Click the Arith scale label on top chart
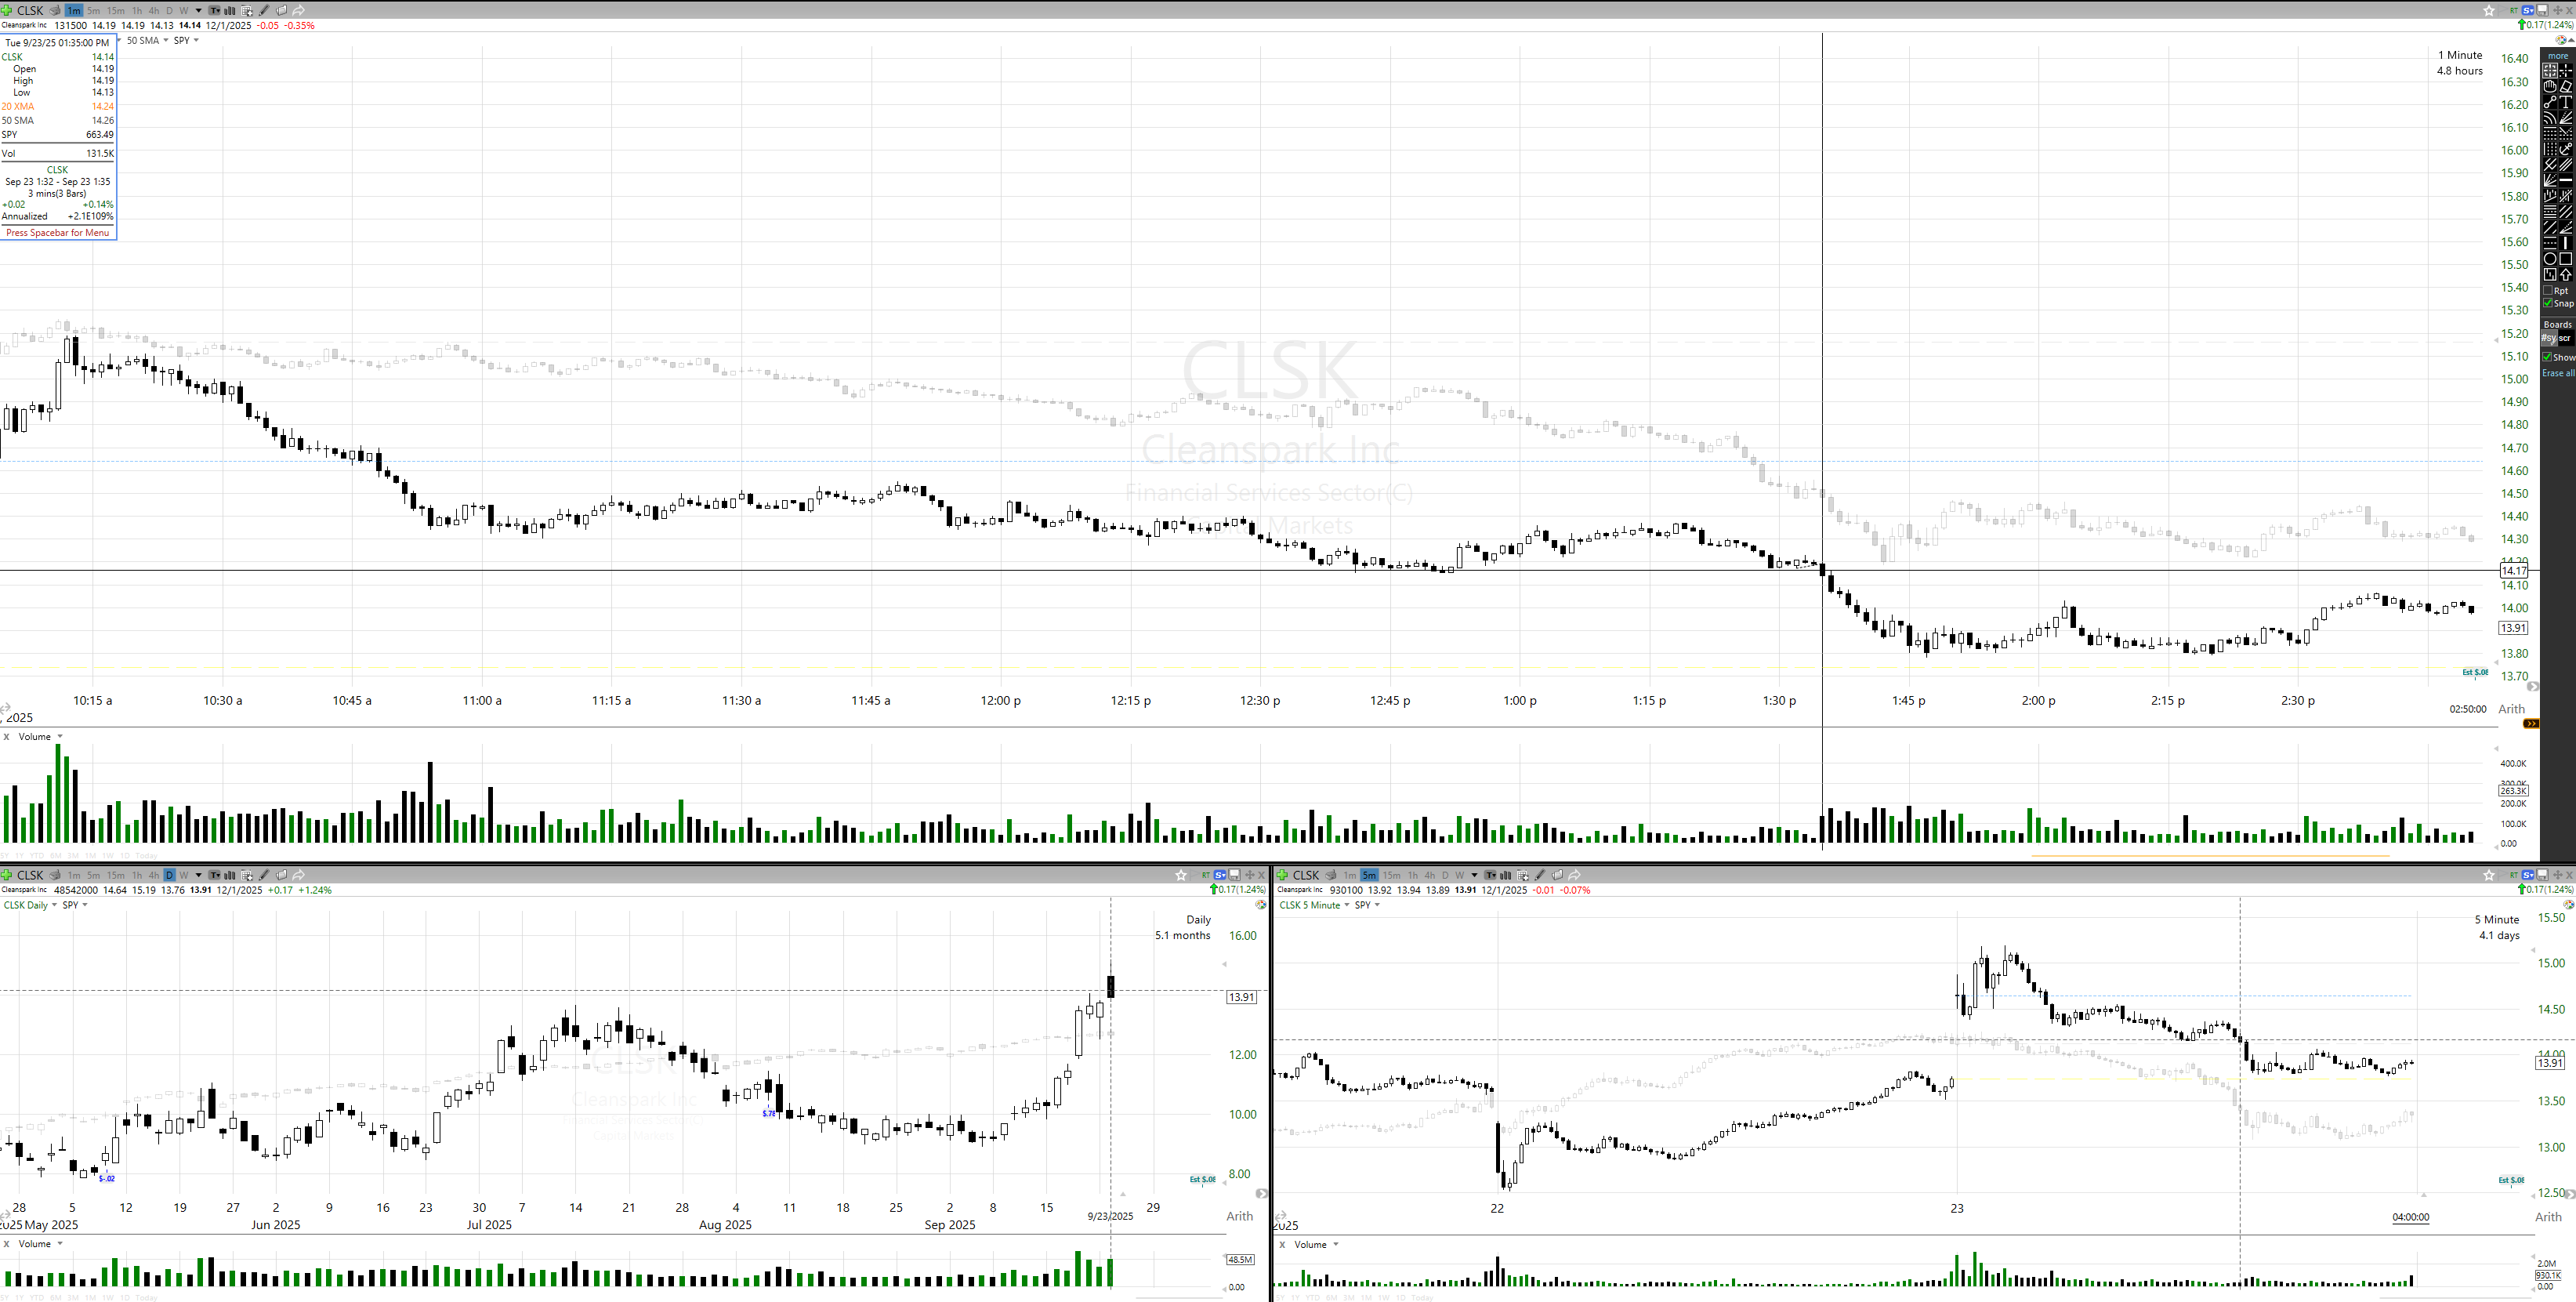Image resolution: width=2576 pixels, height=1302 pixels. pos(2511,709)
